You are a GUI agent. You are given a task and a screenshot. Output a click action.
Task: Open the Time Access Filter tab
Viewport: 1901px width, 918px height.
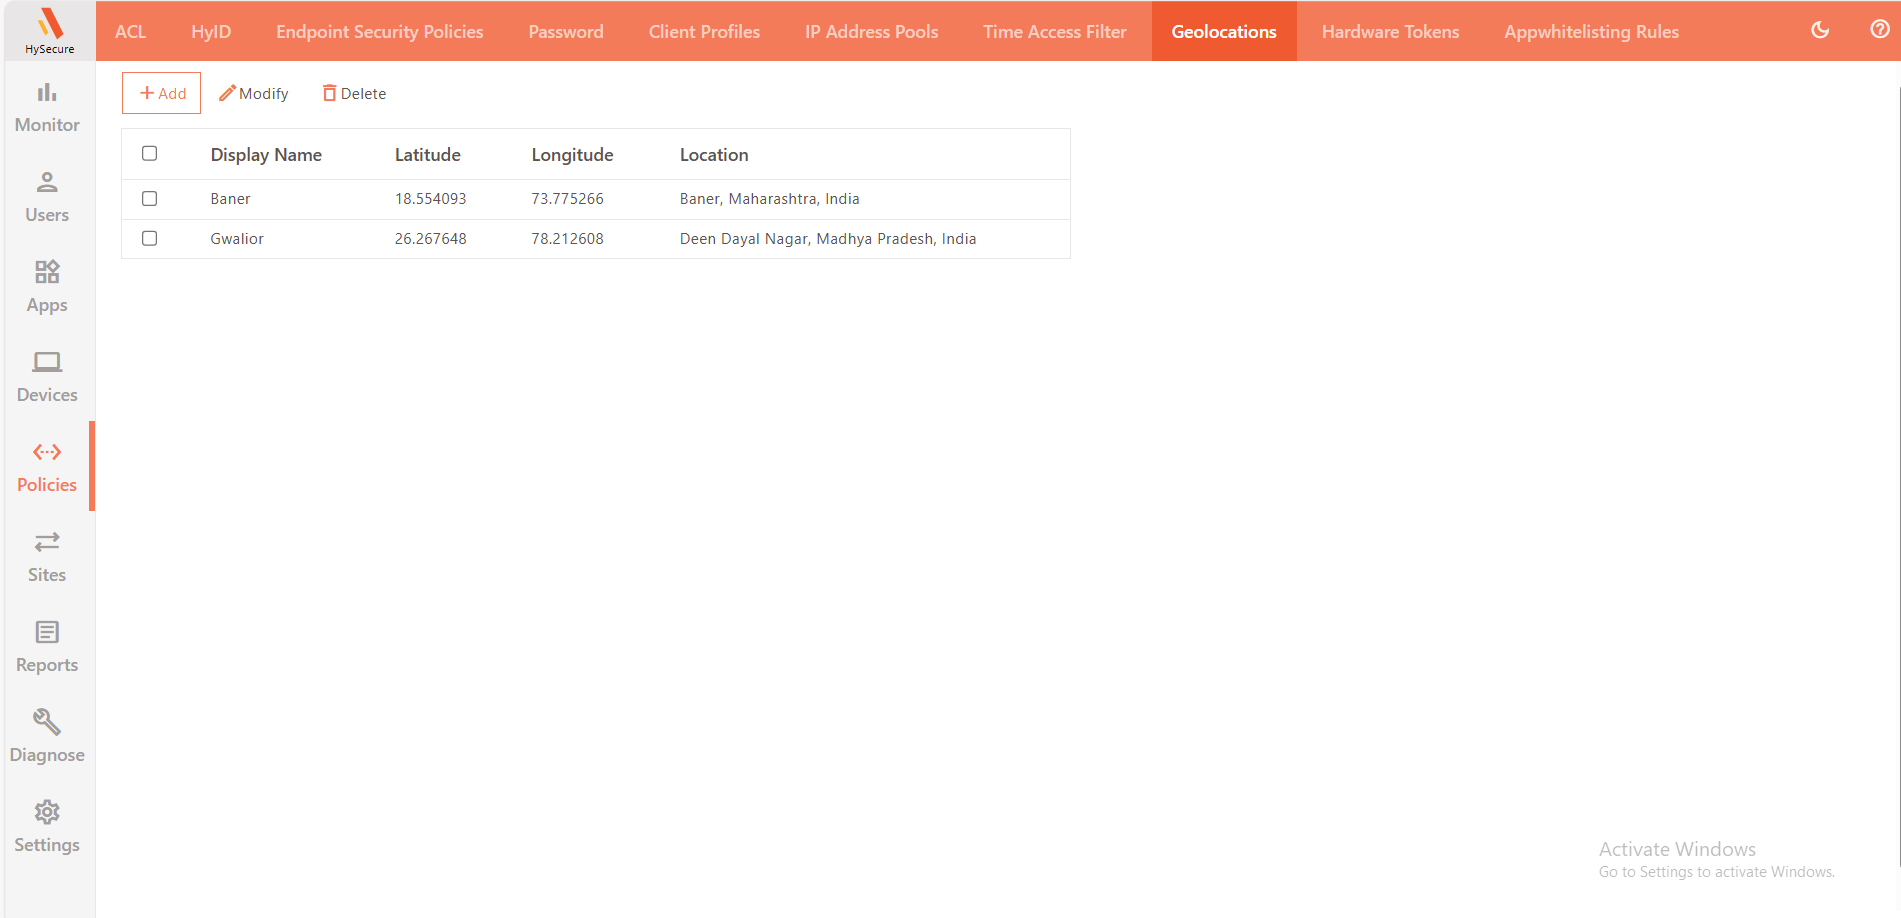tap(1054, 32)
